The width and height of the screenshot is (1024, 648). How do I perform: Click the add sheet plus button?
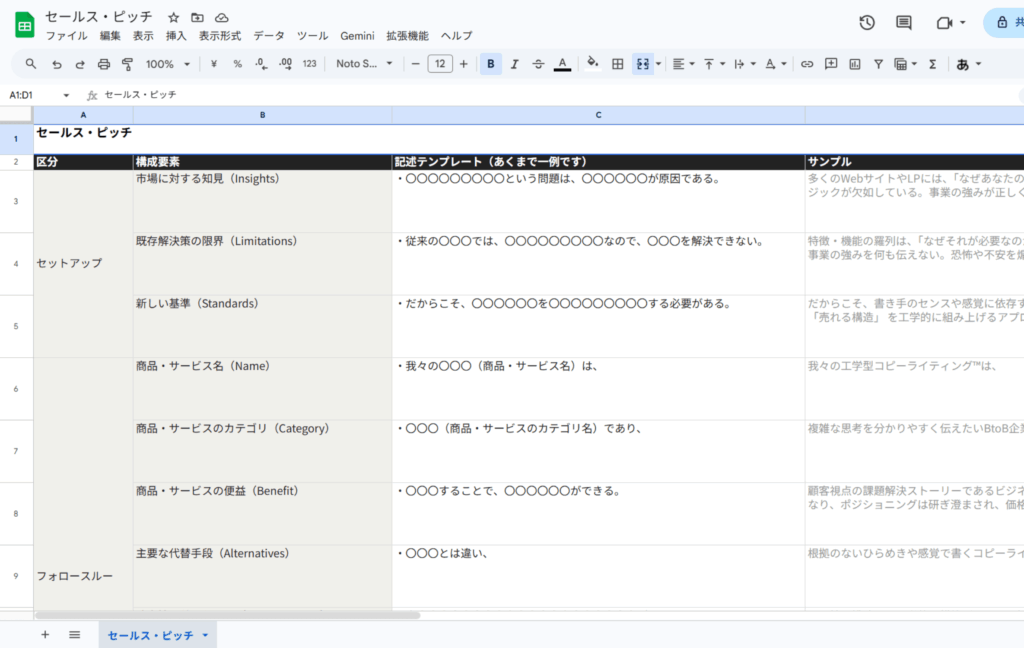(45, 635)
